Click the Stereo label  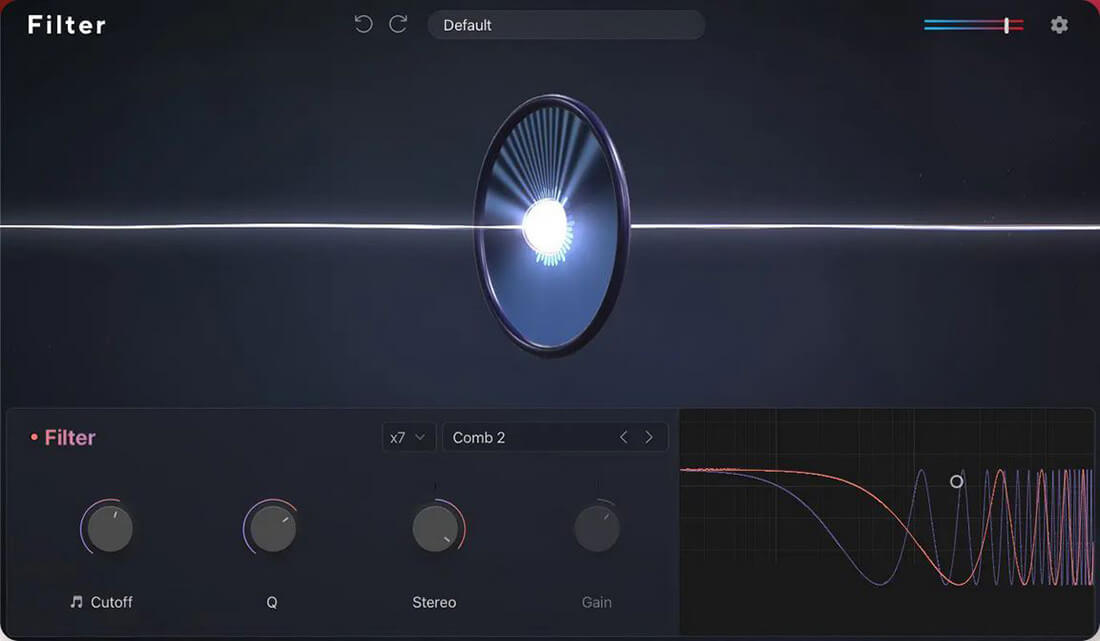434,602
